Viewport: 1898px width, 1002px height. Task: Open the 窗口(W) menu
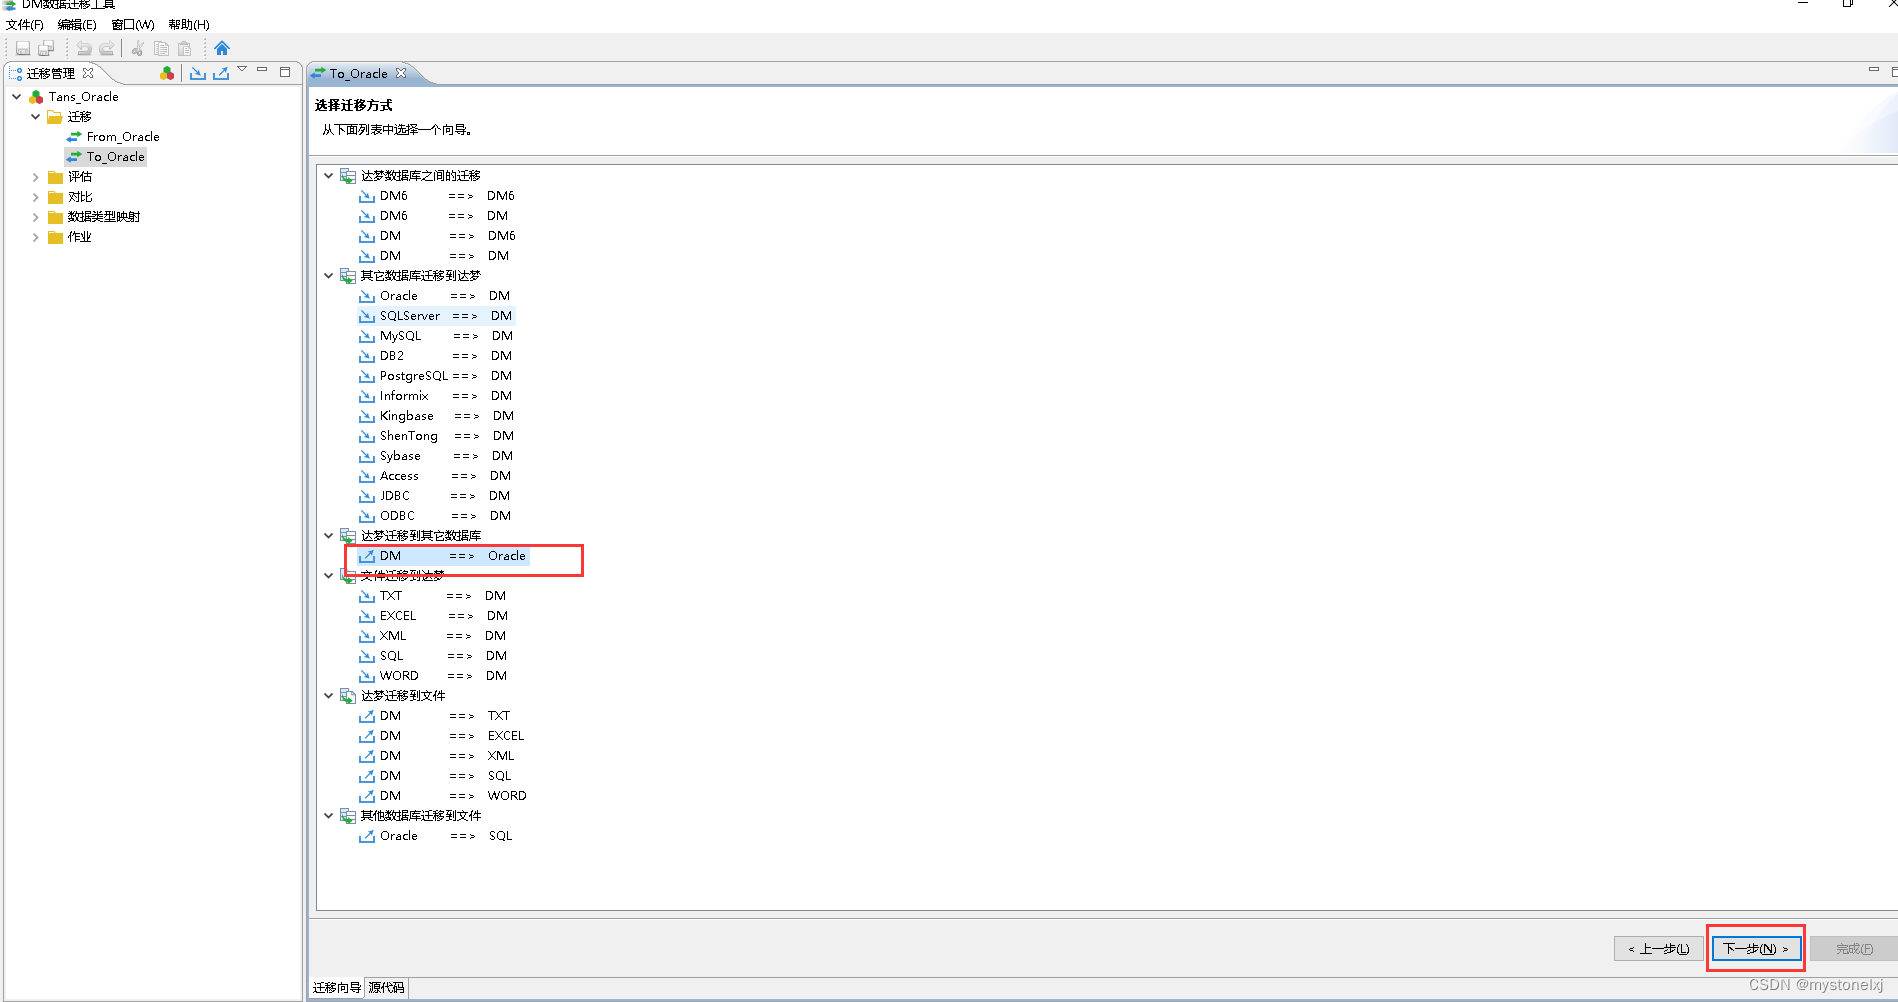coord(133,25)
